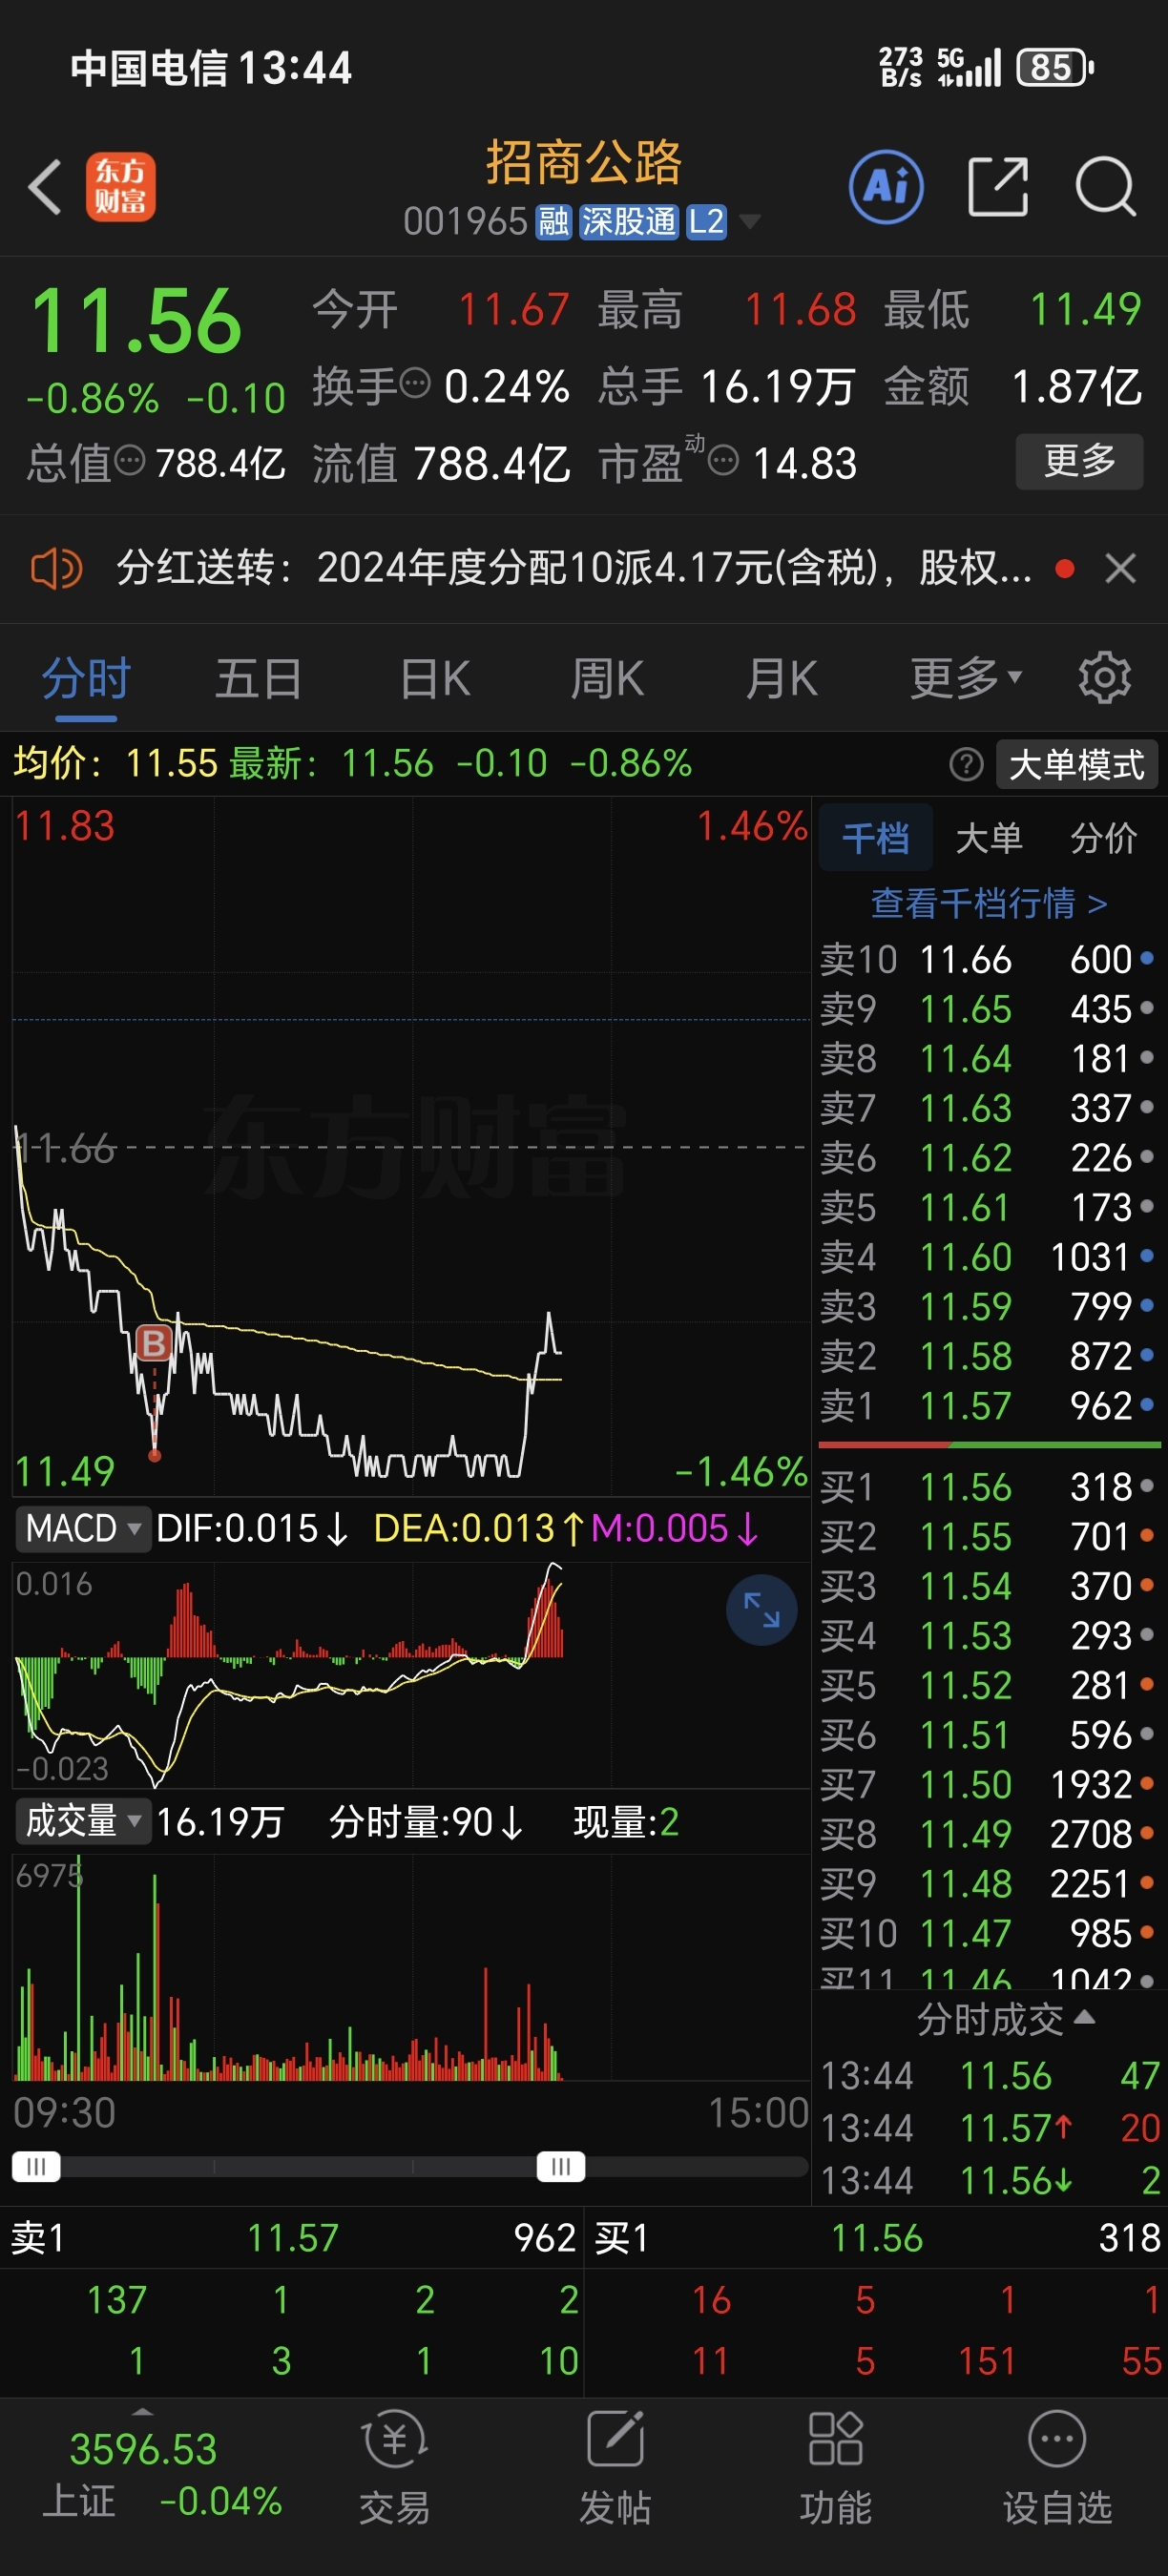The height and width of the screenshot is (2576, 1168).
Task: Tap the 融 margin tag
Action: click(553, 221)
